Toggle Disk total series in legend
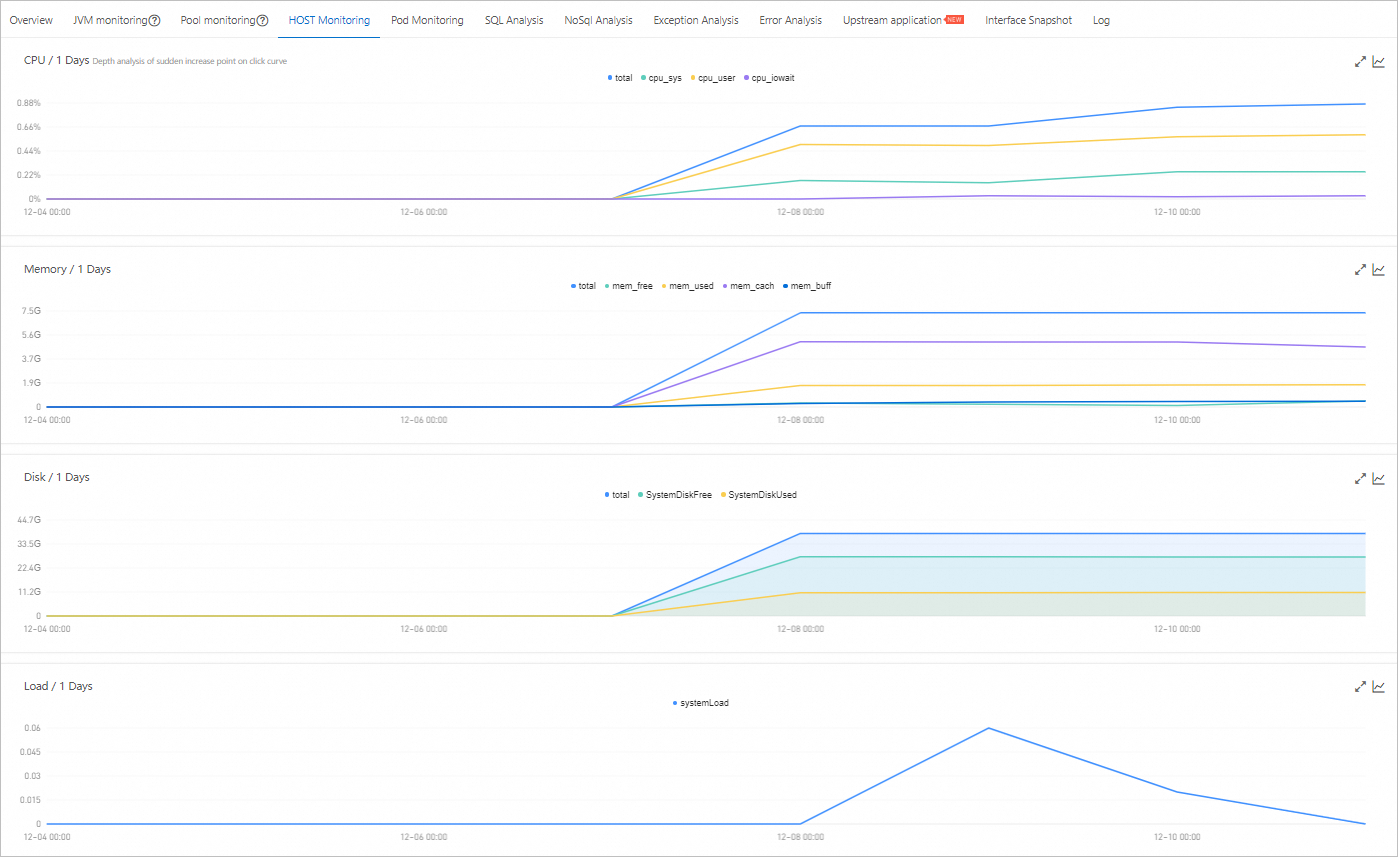This screenshot has width=1398, height=857. click(617, 495)
